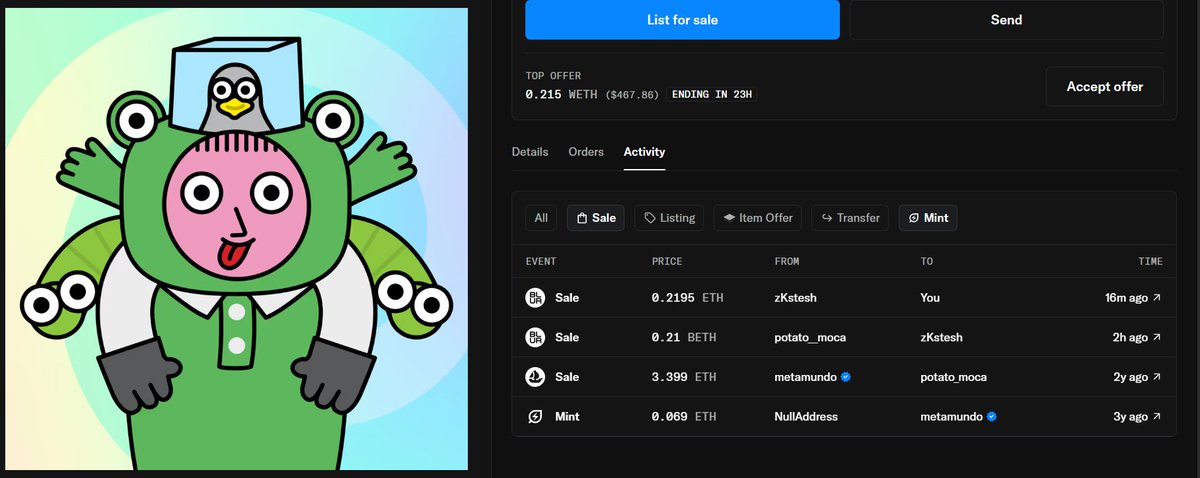The image size is (1200, 478).
Task: Click the You recipient link
Action: (x=930, y=298)
